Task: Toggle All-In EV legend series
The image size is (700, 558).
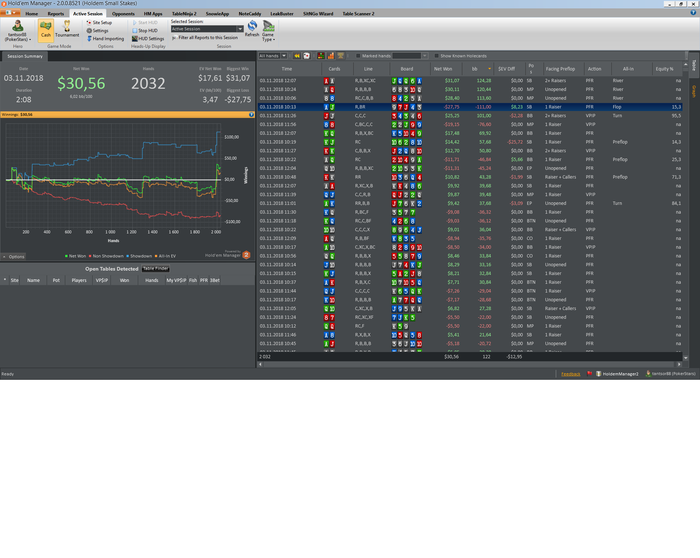Action: [x=165, y=256]
